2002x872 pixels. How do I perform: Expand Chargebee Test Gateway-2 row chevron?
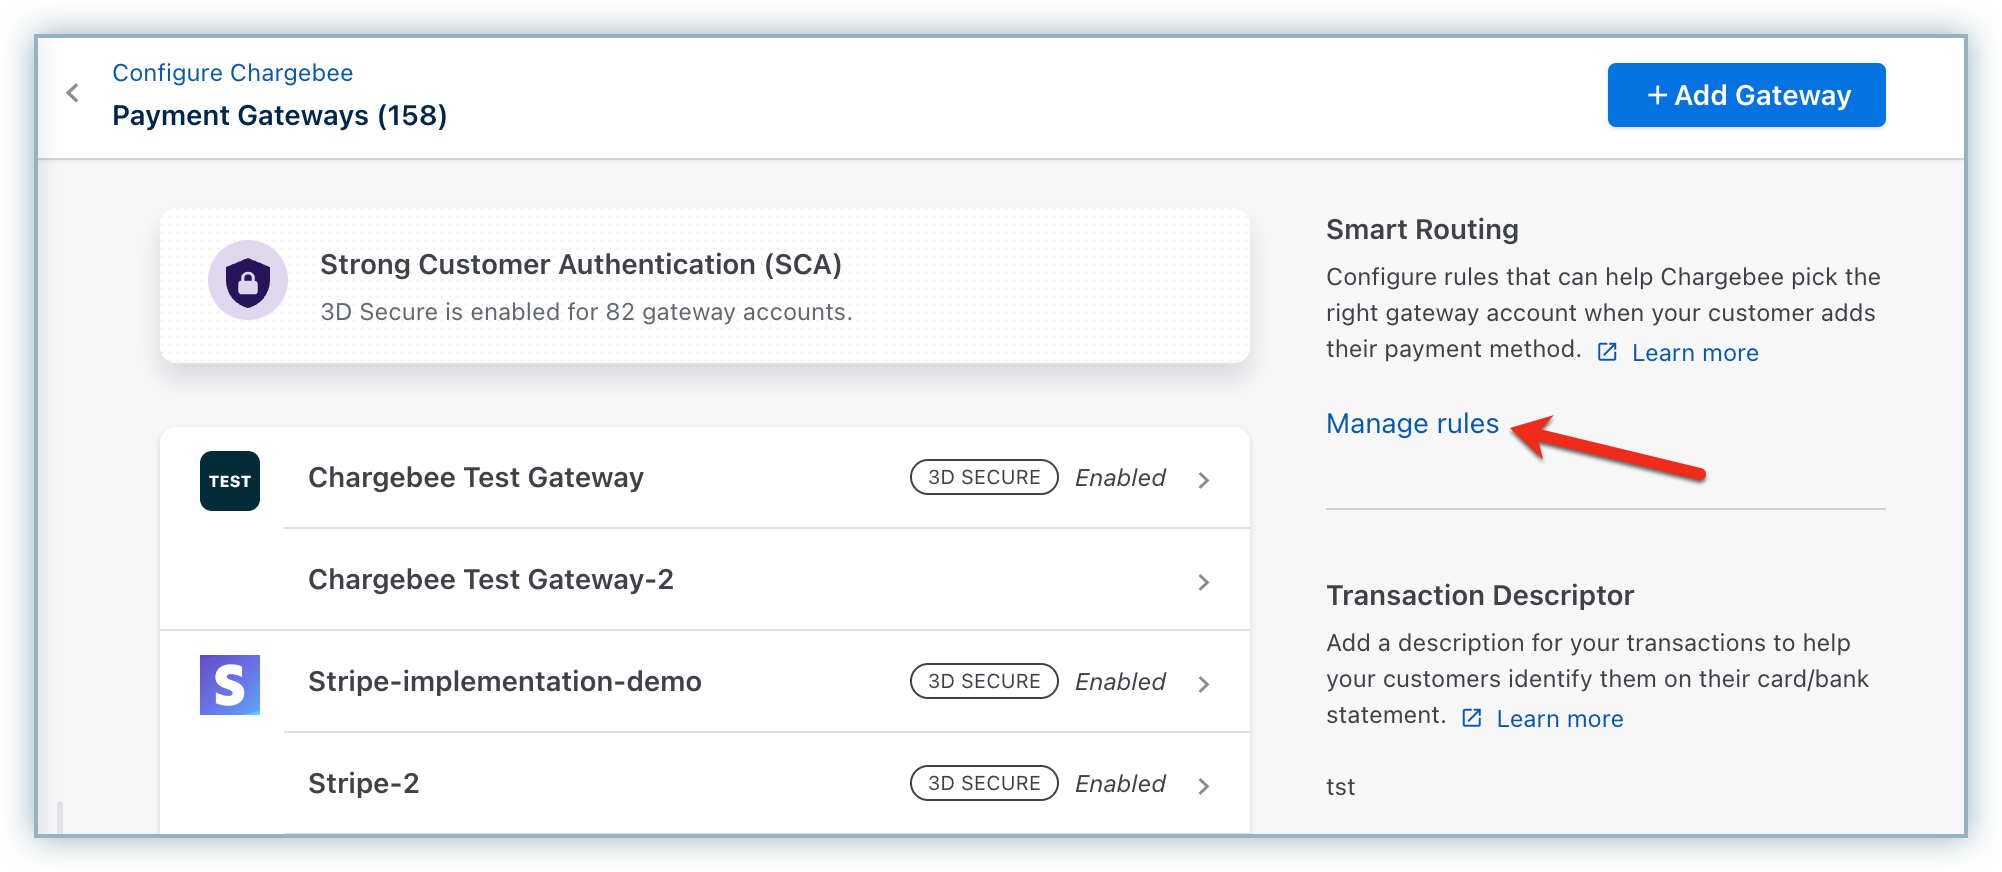pyautogui.click(x=1204, y=582)
